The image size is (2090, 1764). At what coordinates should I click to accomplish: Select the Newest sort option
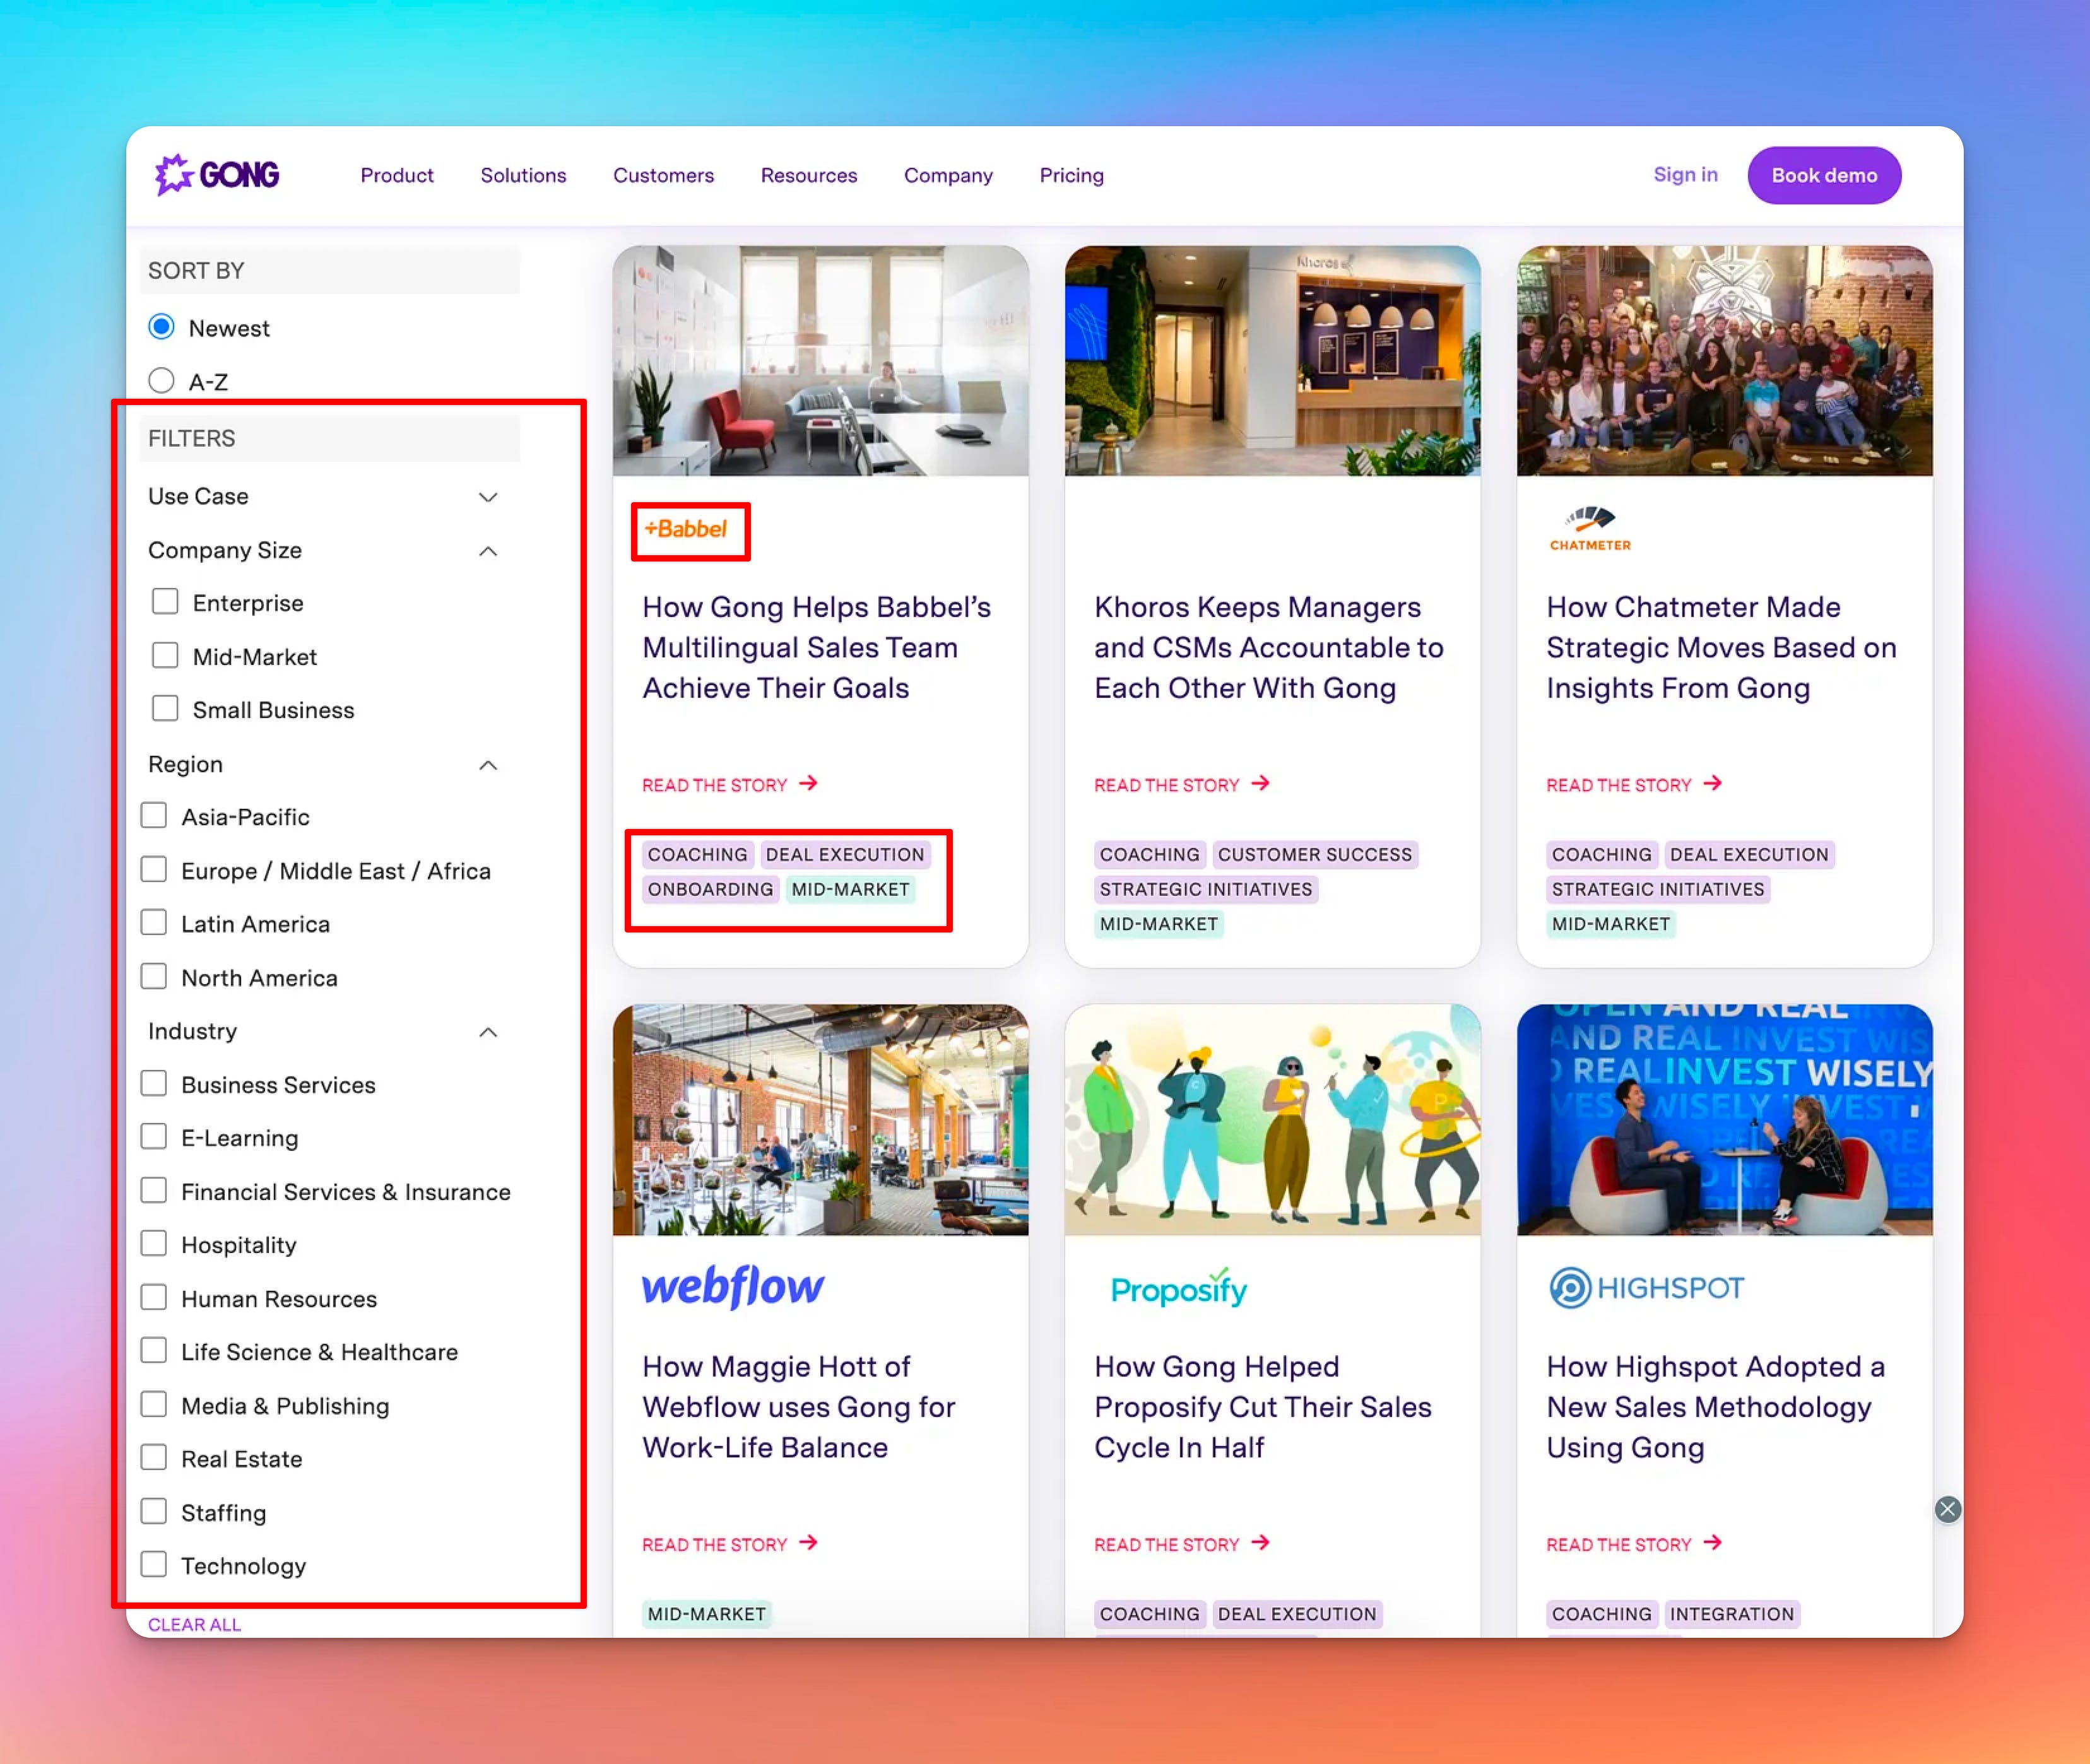click(161, 327)
